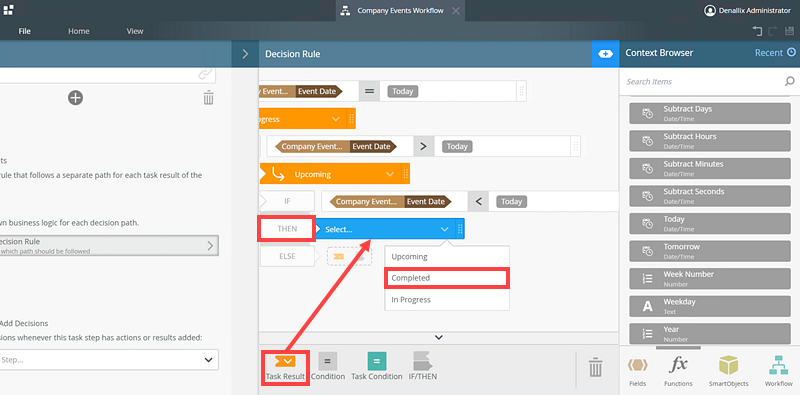Click the app grid icon at top left
Viewport: 800px width, 395px height.
coord(8,9)
